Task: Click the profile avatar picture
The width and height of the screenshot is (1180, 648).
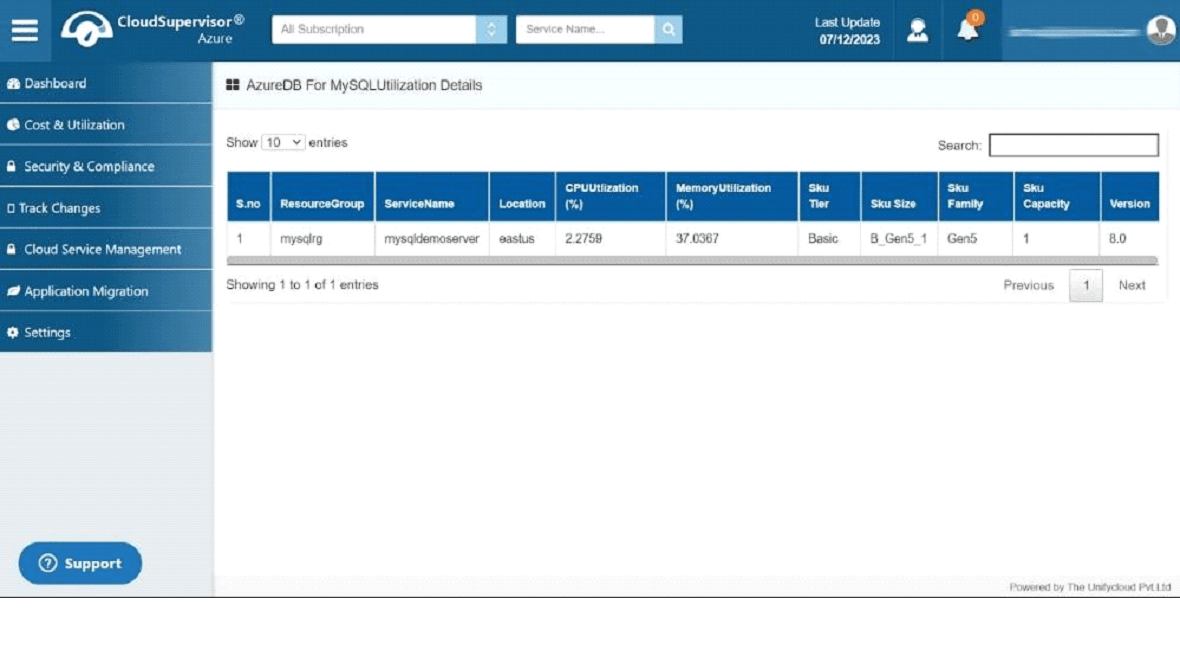Action: click(1161, 30)
